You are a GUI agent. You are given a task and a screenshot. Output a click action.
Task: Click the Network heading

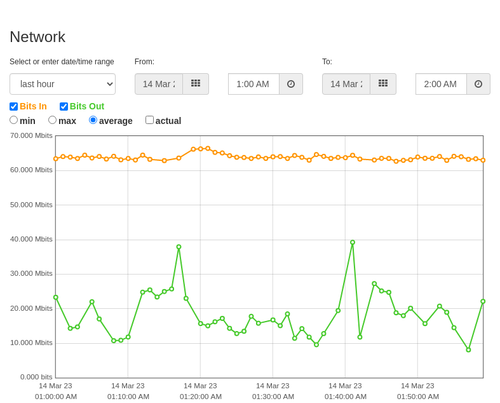click(x=37, y=37)
